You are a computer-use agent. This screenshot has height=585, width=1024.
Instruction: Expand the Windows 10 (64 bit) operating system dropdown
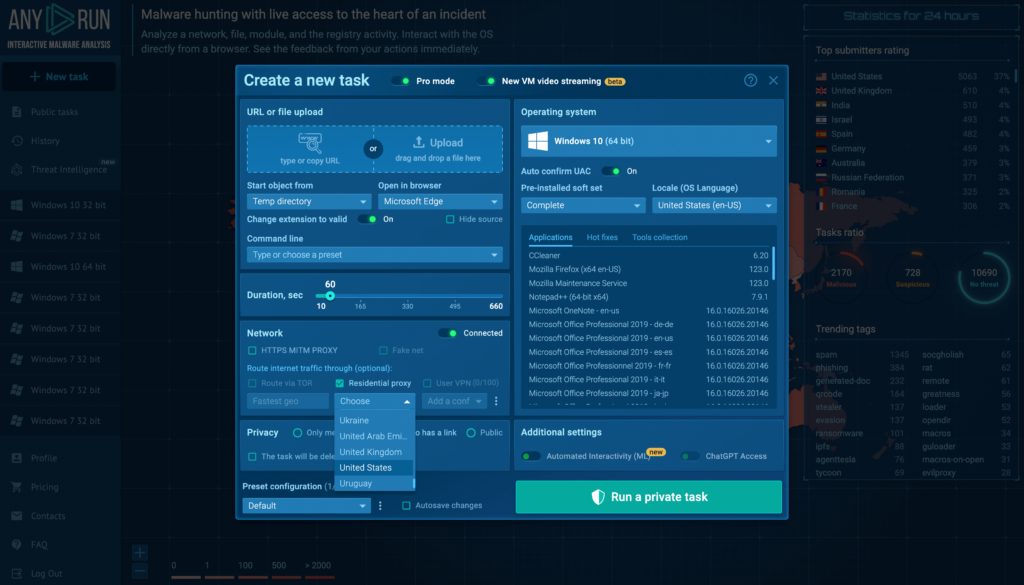(x=648, y=141)
